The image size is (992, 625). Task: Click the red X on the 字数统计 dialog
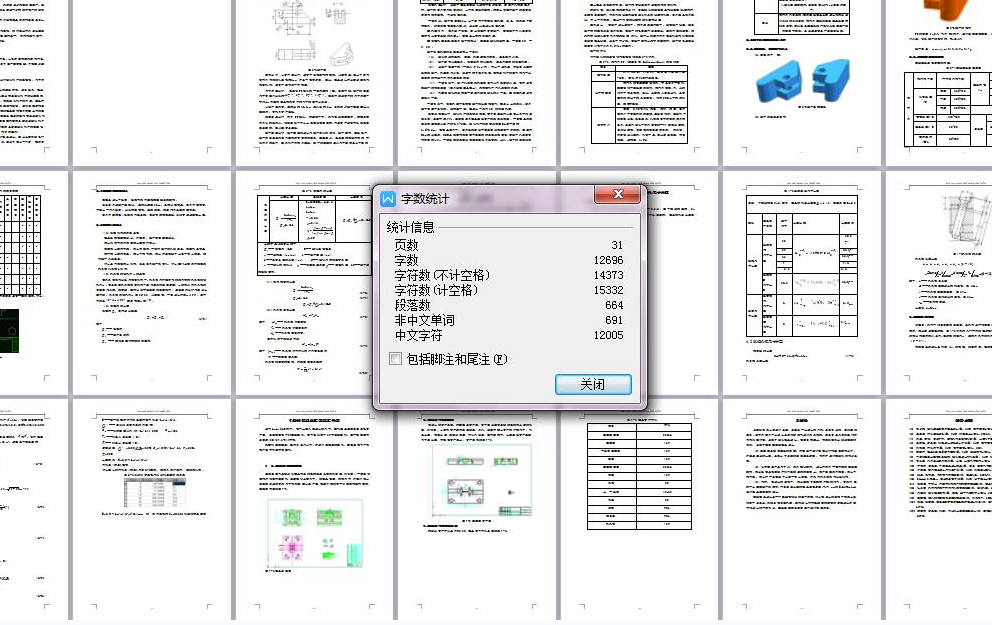pos(618,194)
